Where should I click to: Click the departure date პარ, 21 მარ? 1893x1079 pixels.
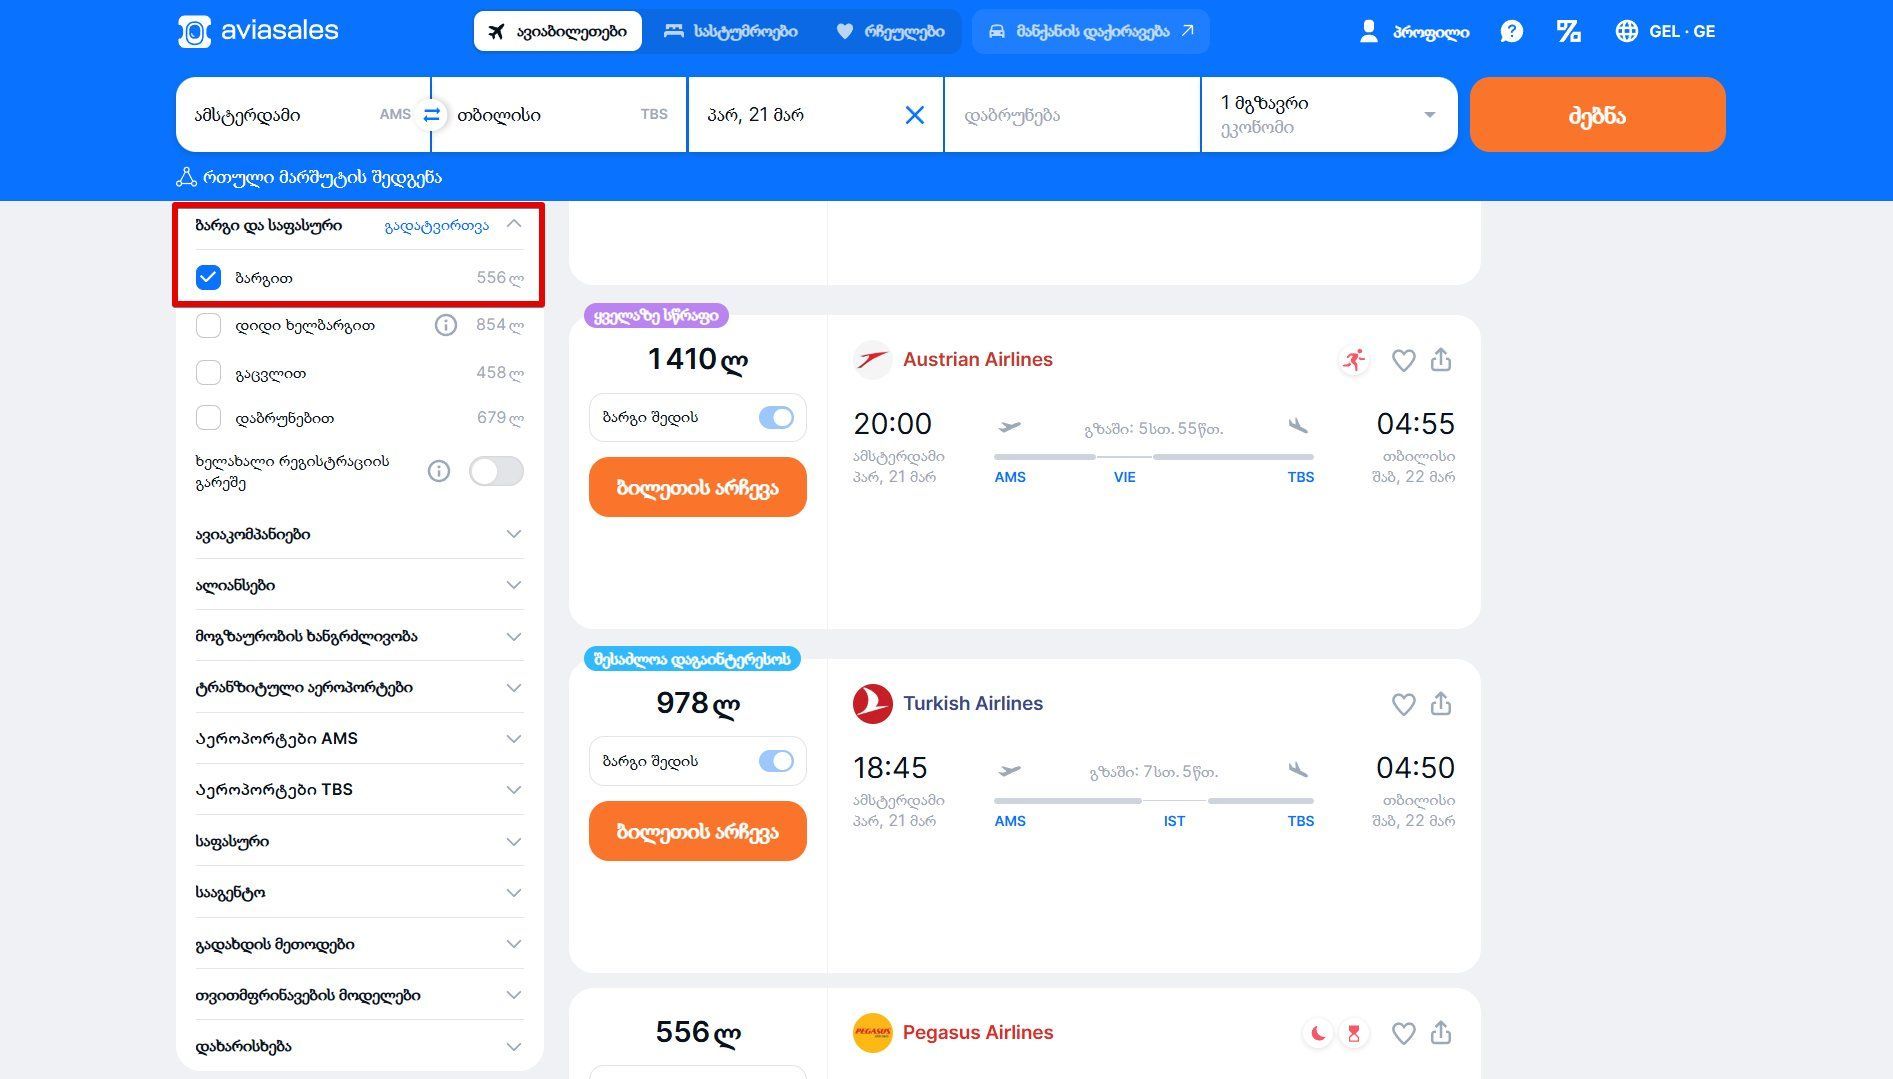tap(755, 115)
